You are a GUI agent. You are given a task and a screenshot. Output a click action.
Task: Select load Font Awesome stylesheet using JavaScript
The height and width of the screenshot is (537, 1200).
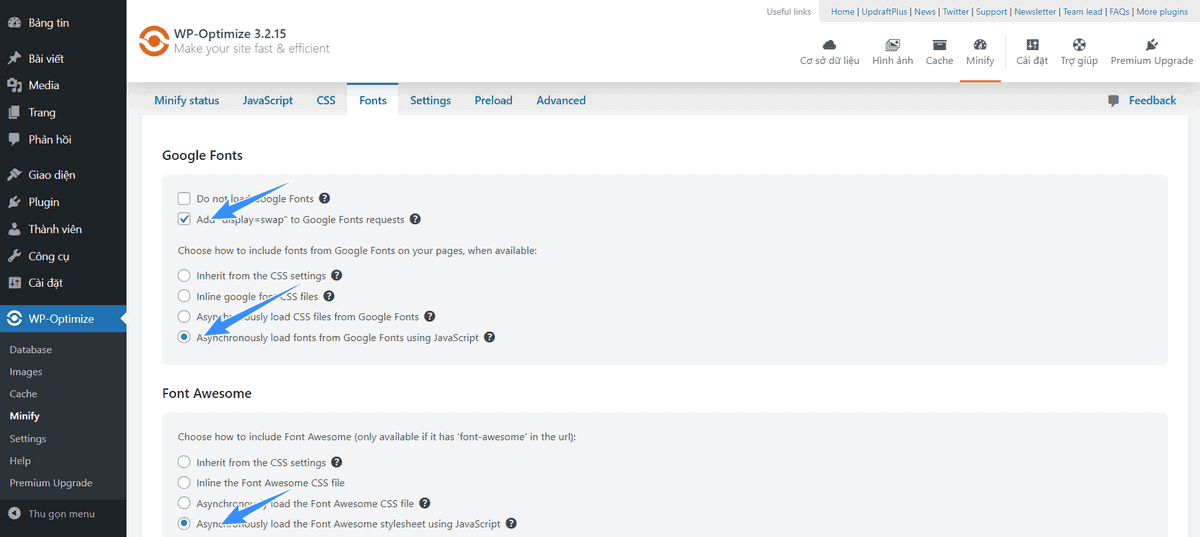[x=184, y=524]
